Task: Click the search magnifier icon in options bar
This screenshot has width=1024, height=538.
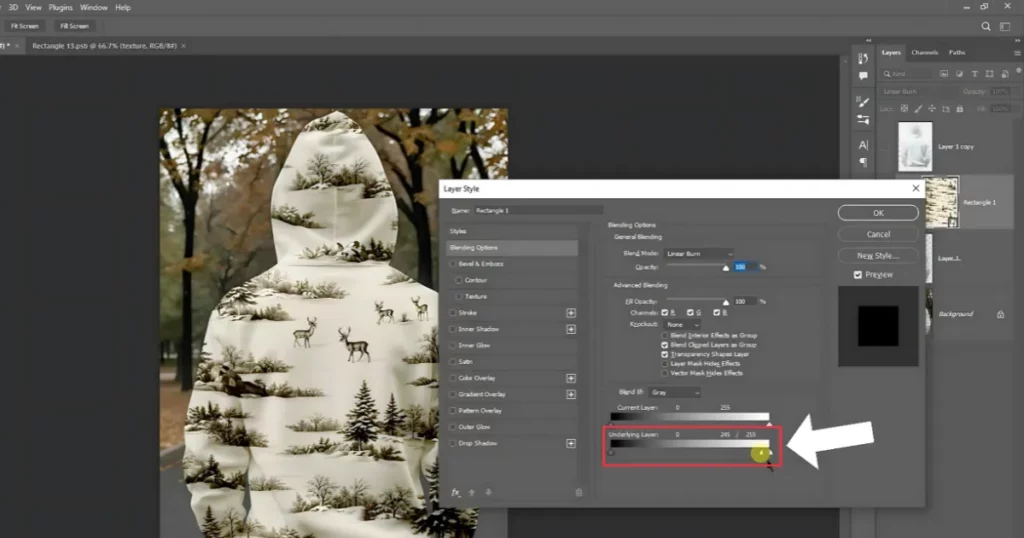Action: [x=985, y=26]
